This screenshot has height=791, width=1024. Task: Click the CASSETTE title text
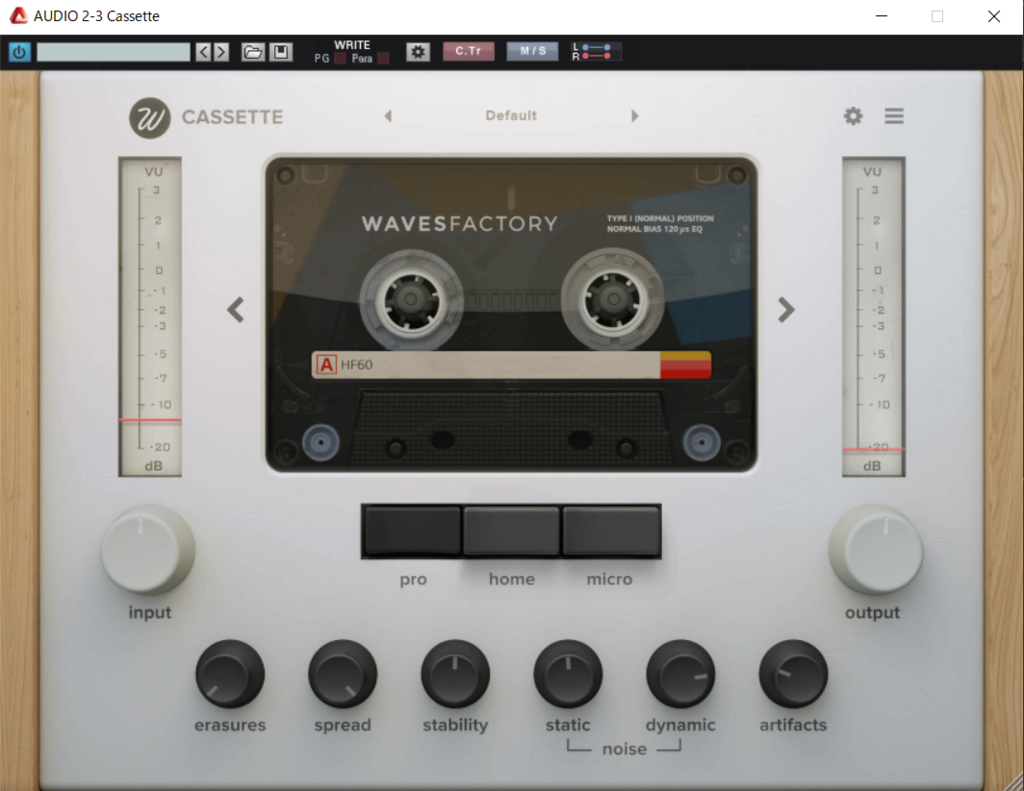click(232, 118)
